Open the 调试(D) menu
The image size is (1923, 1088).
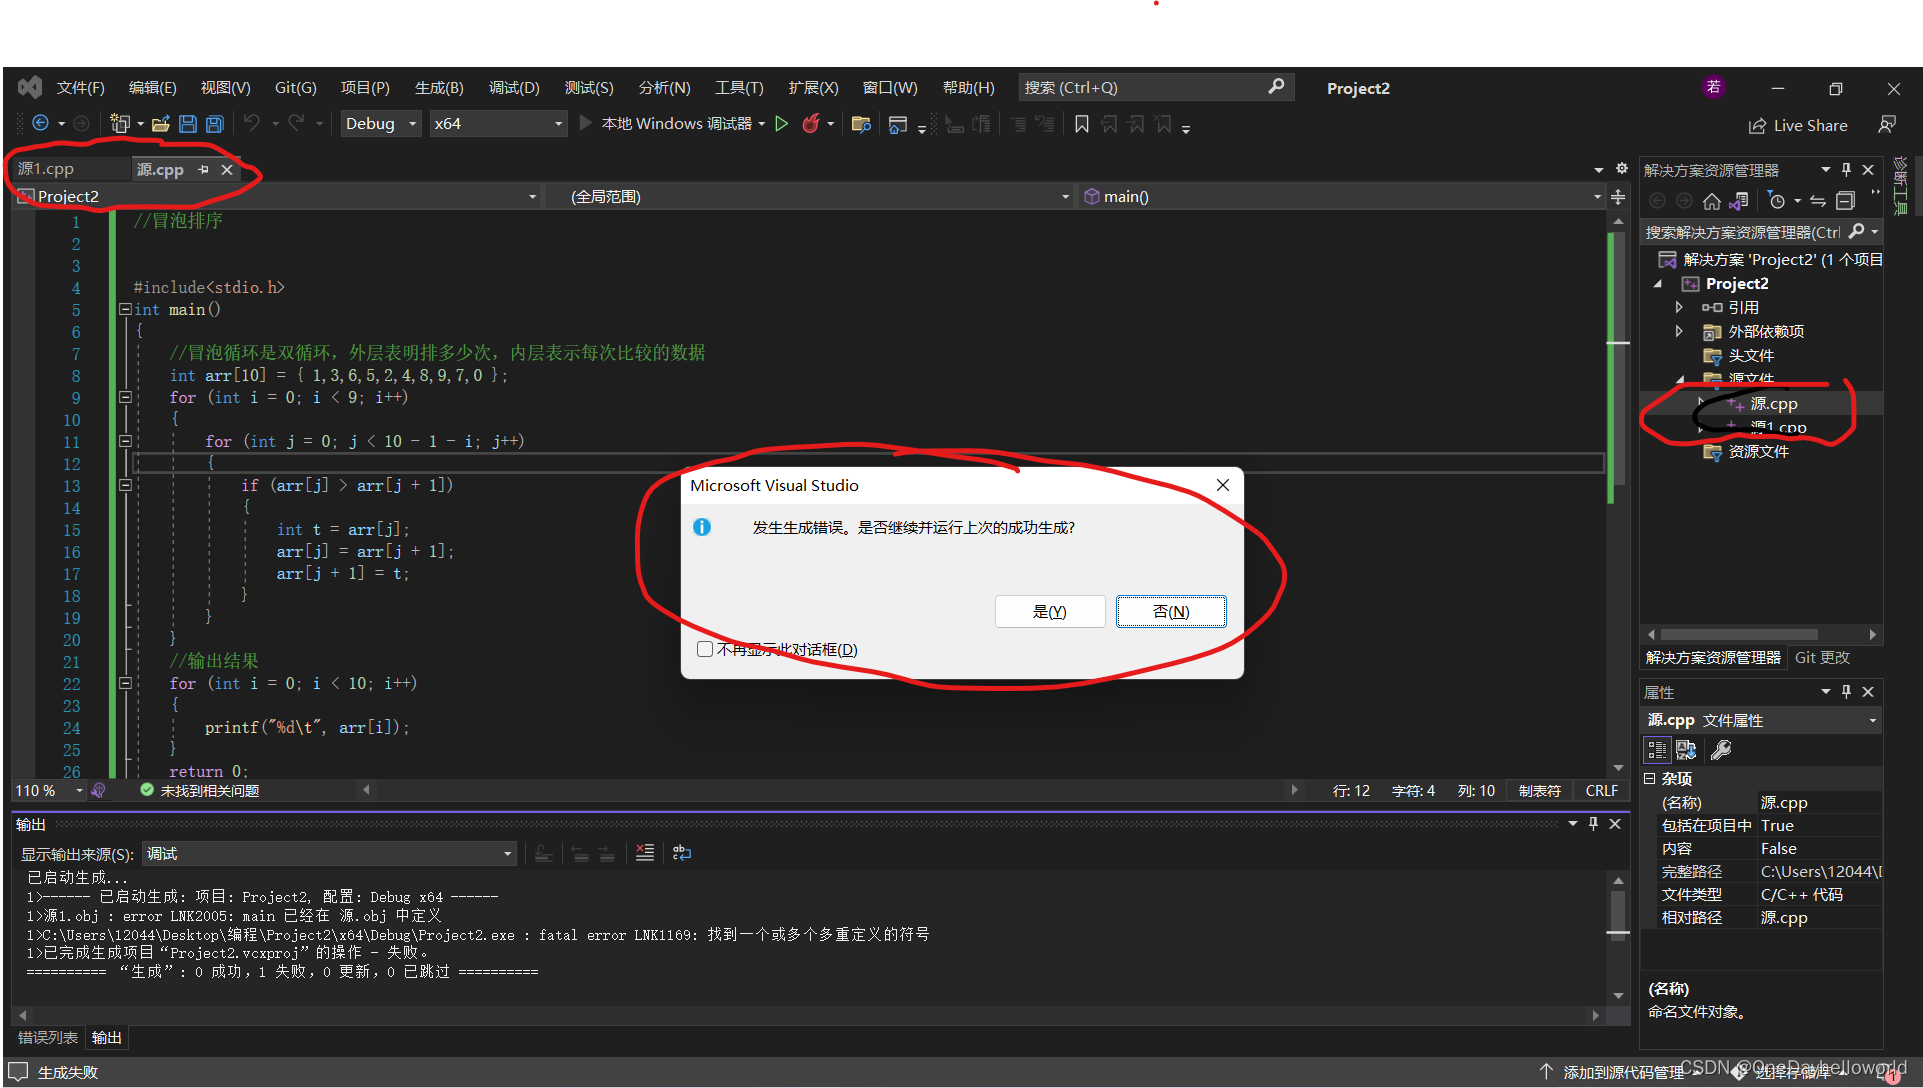[x=514, y=88]
